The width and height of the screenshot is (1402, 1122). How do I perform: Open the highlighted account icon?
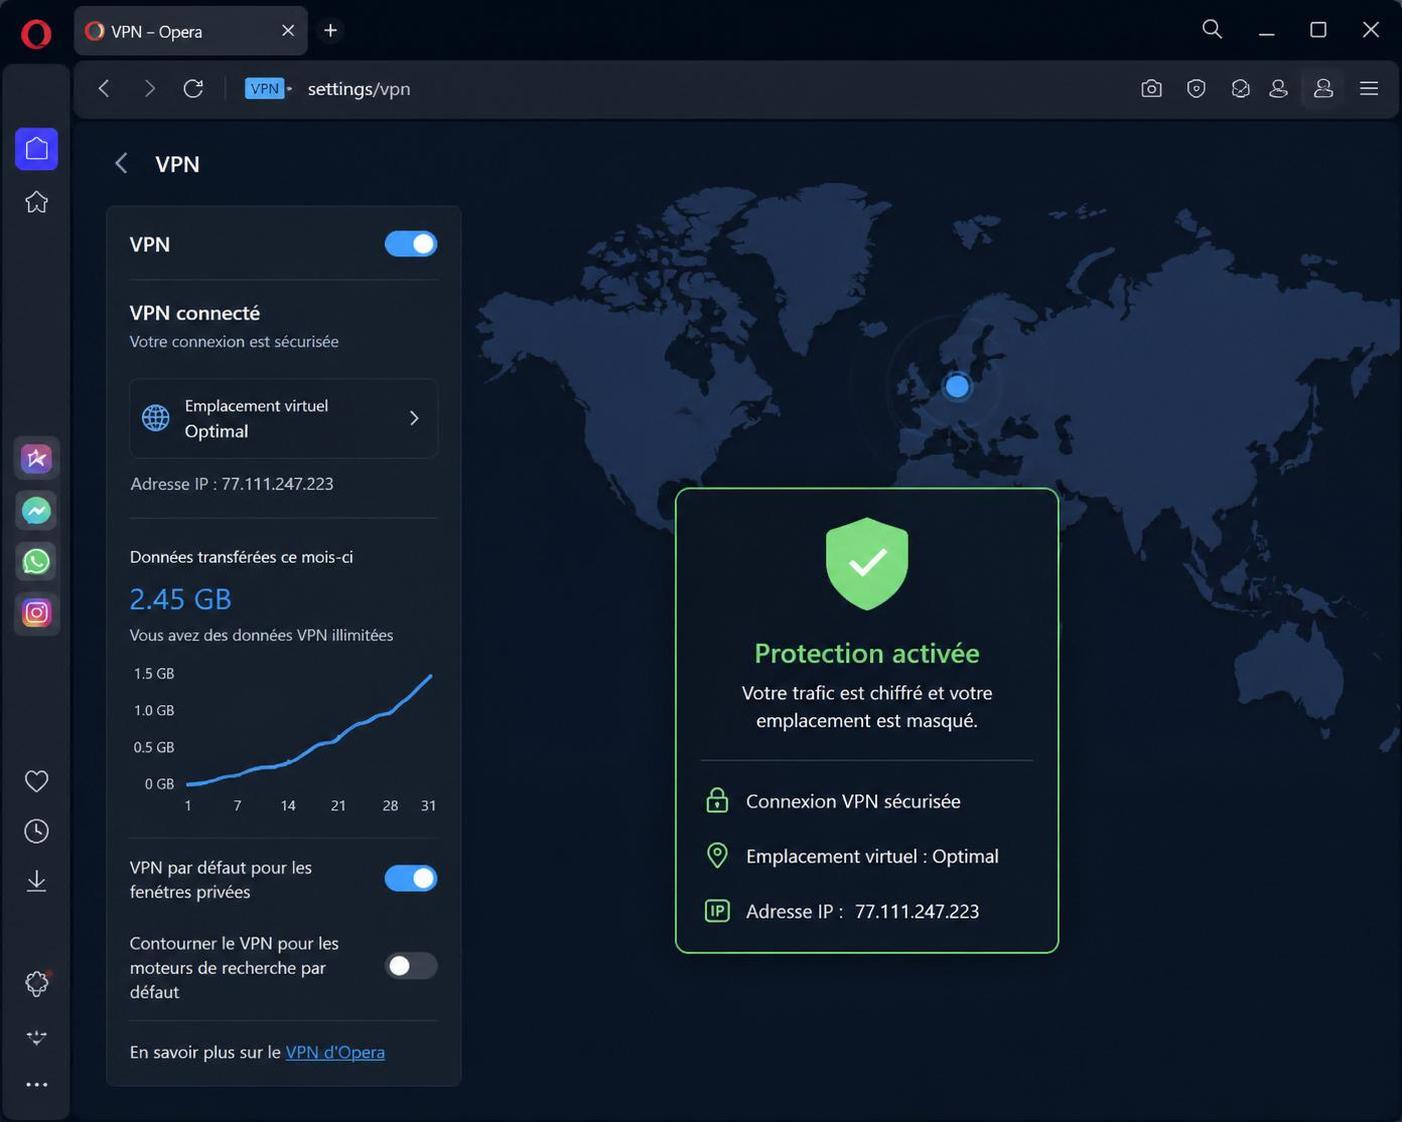click(x=1323, y=89)
